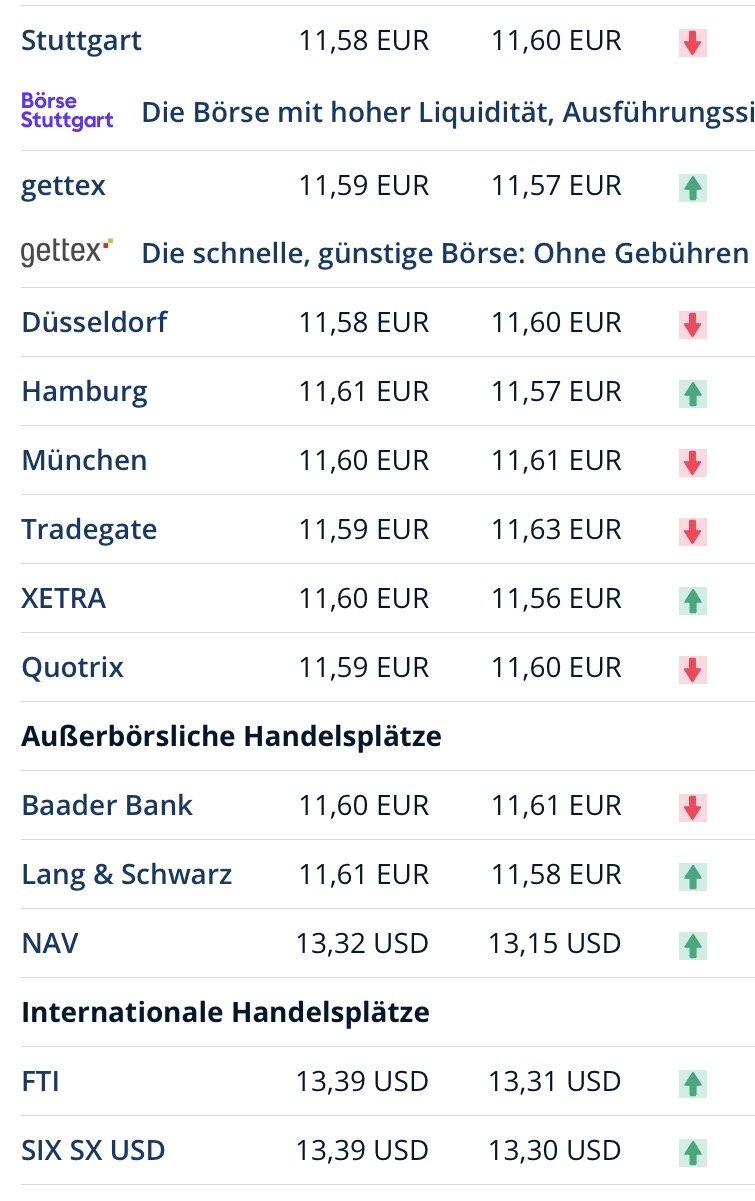This screenshot has height=1201, width=755.
Task: Open the Quotrix exchange link
Action: [72, 667]
